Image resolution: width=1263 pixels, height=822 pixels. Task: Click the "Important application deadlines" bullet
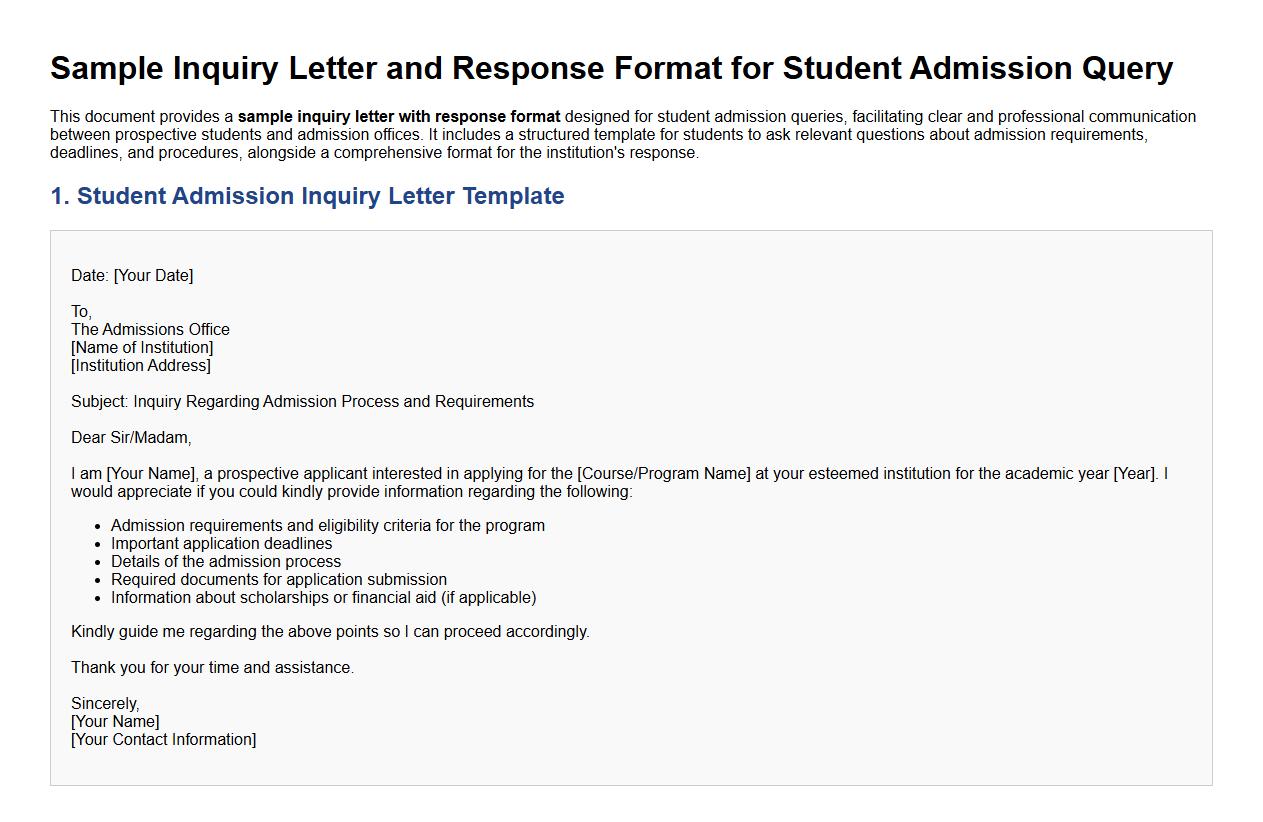pyautogui.click(x=222, y=544)
